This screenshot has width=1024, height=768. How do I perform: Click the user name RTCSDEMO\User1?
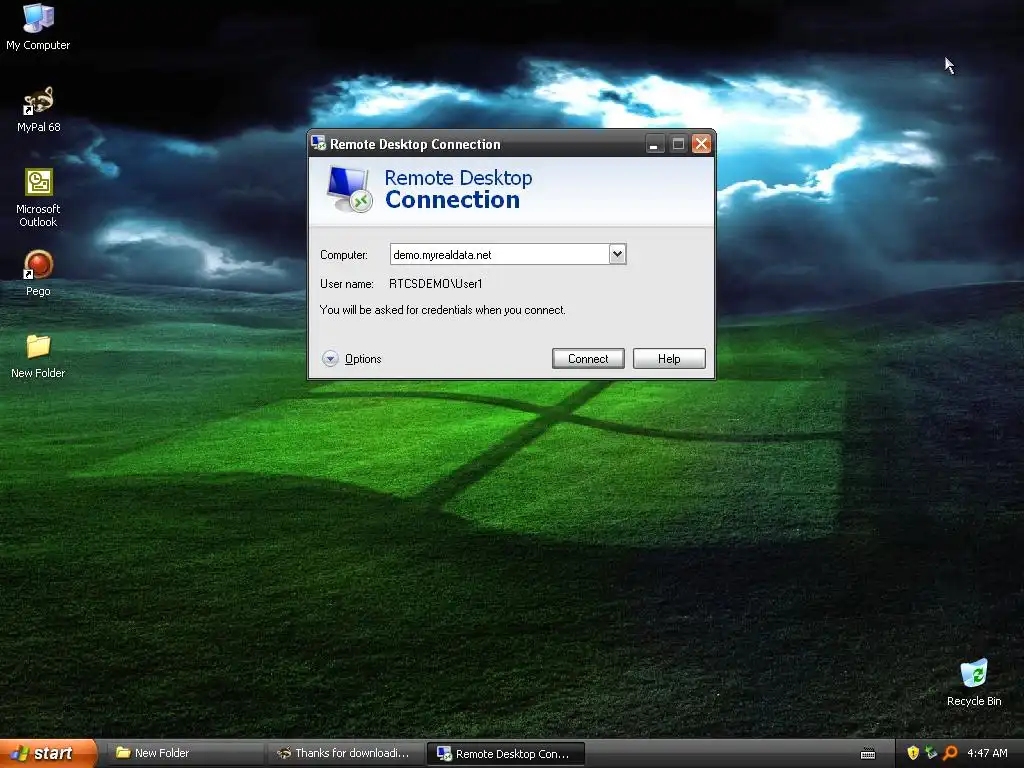(x=436, y=283)
